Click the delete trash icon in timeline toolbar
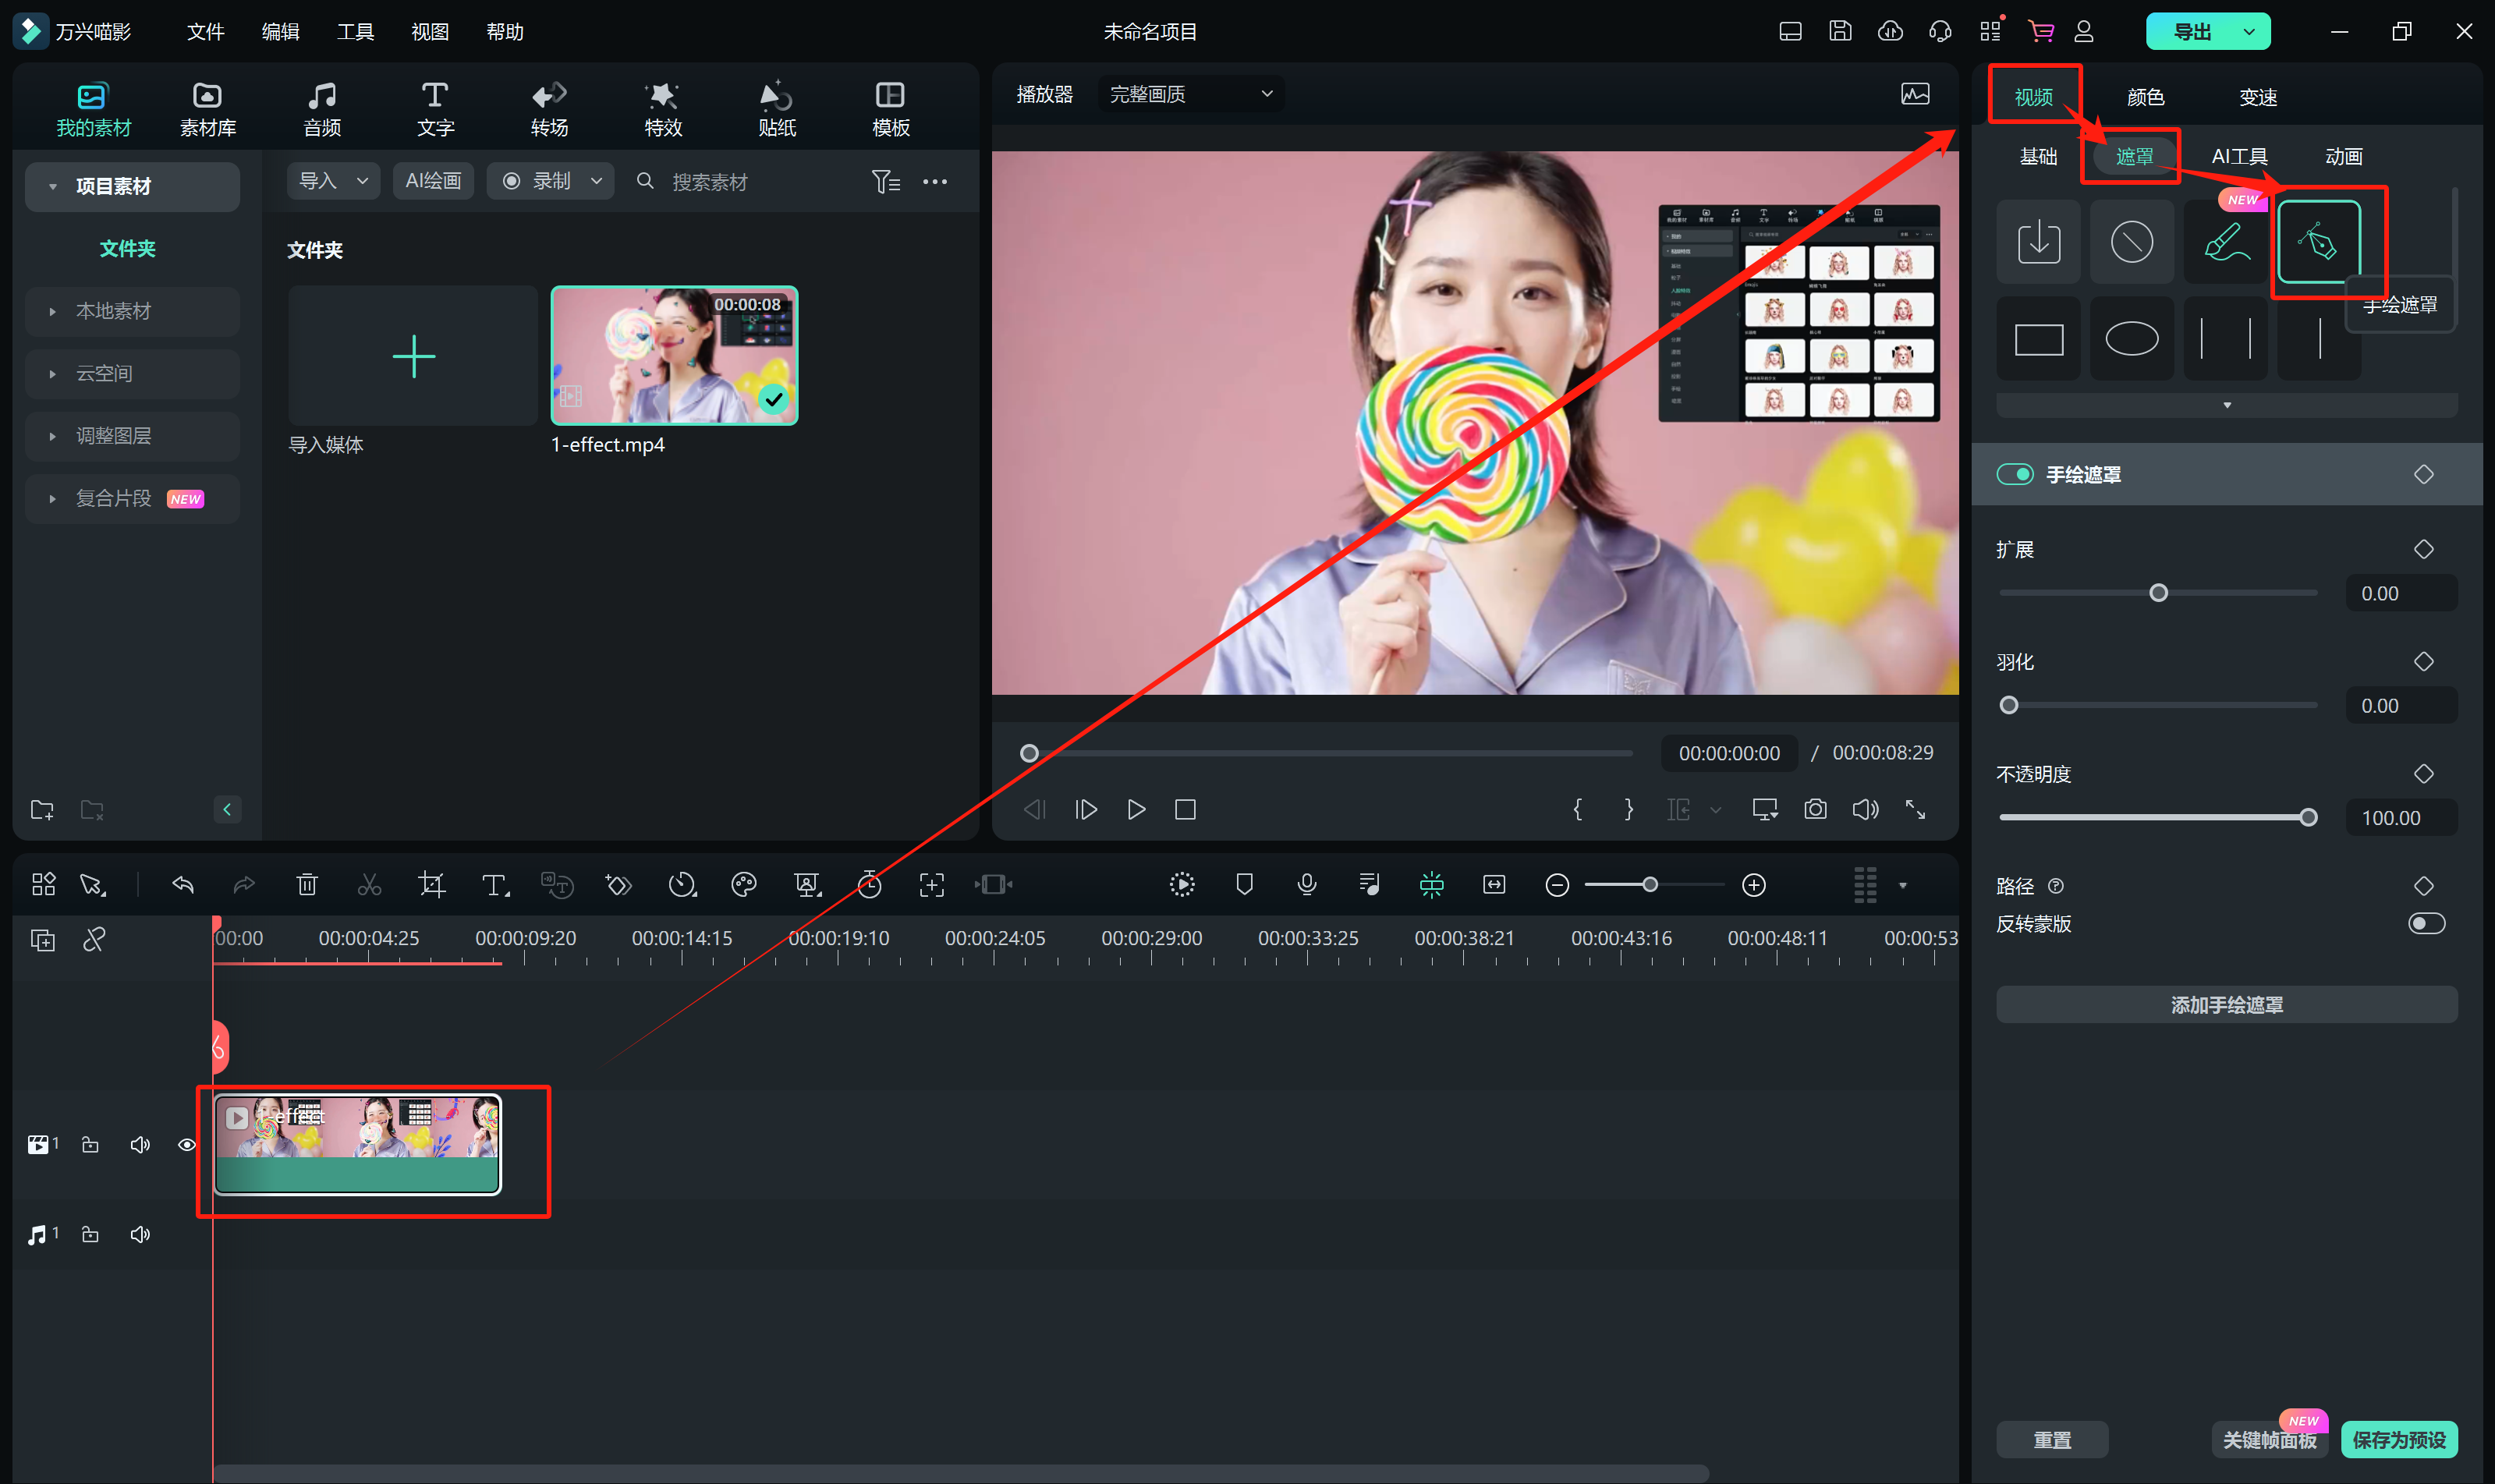The width and height of the screenshot is (2495, 1484). [307, 884]
